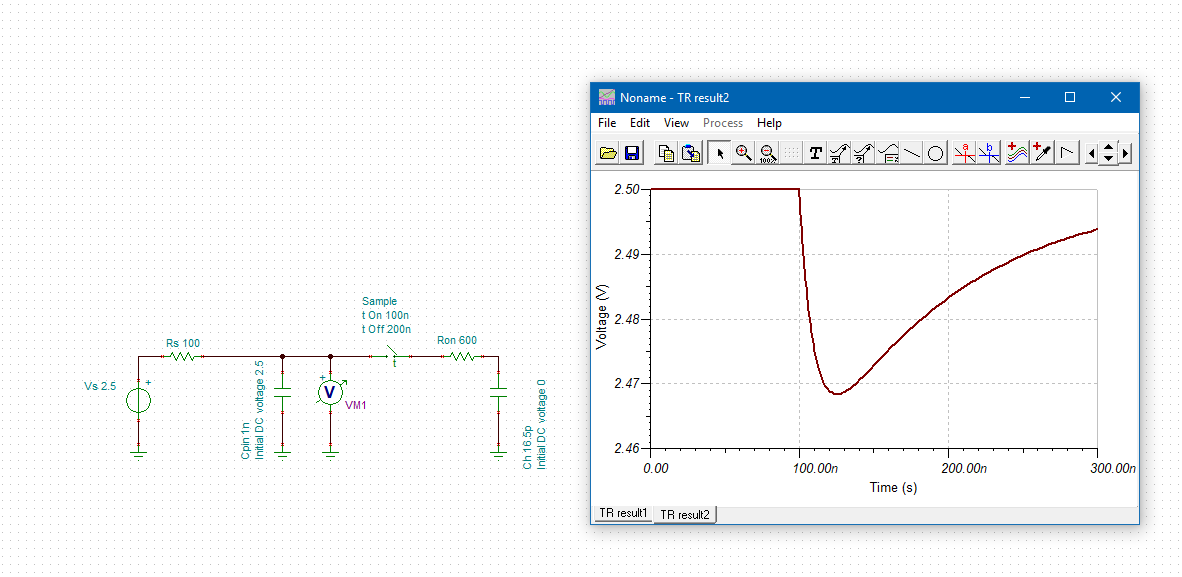Click the right arrow in the navigation control
The height and width of the screenshot is (577, 1182).
click(1125, 152)
